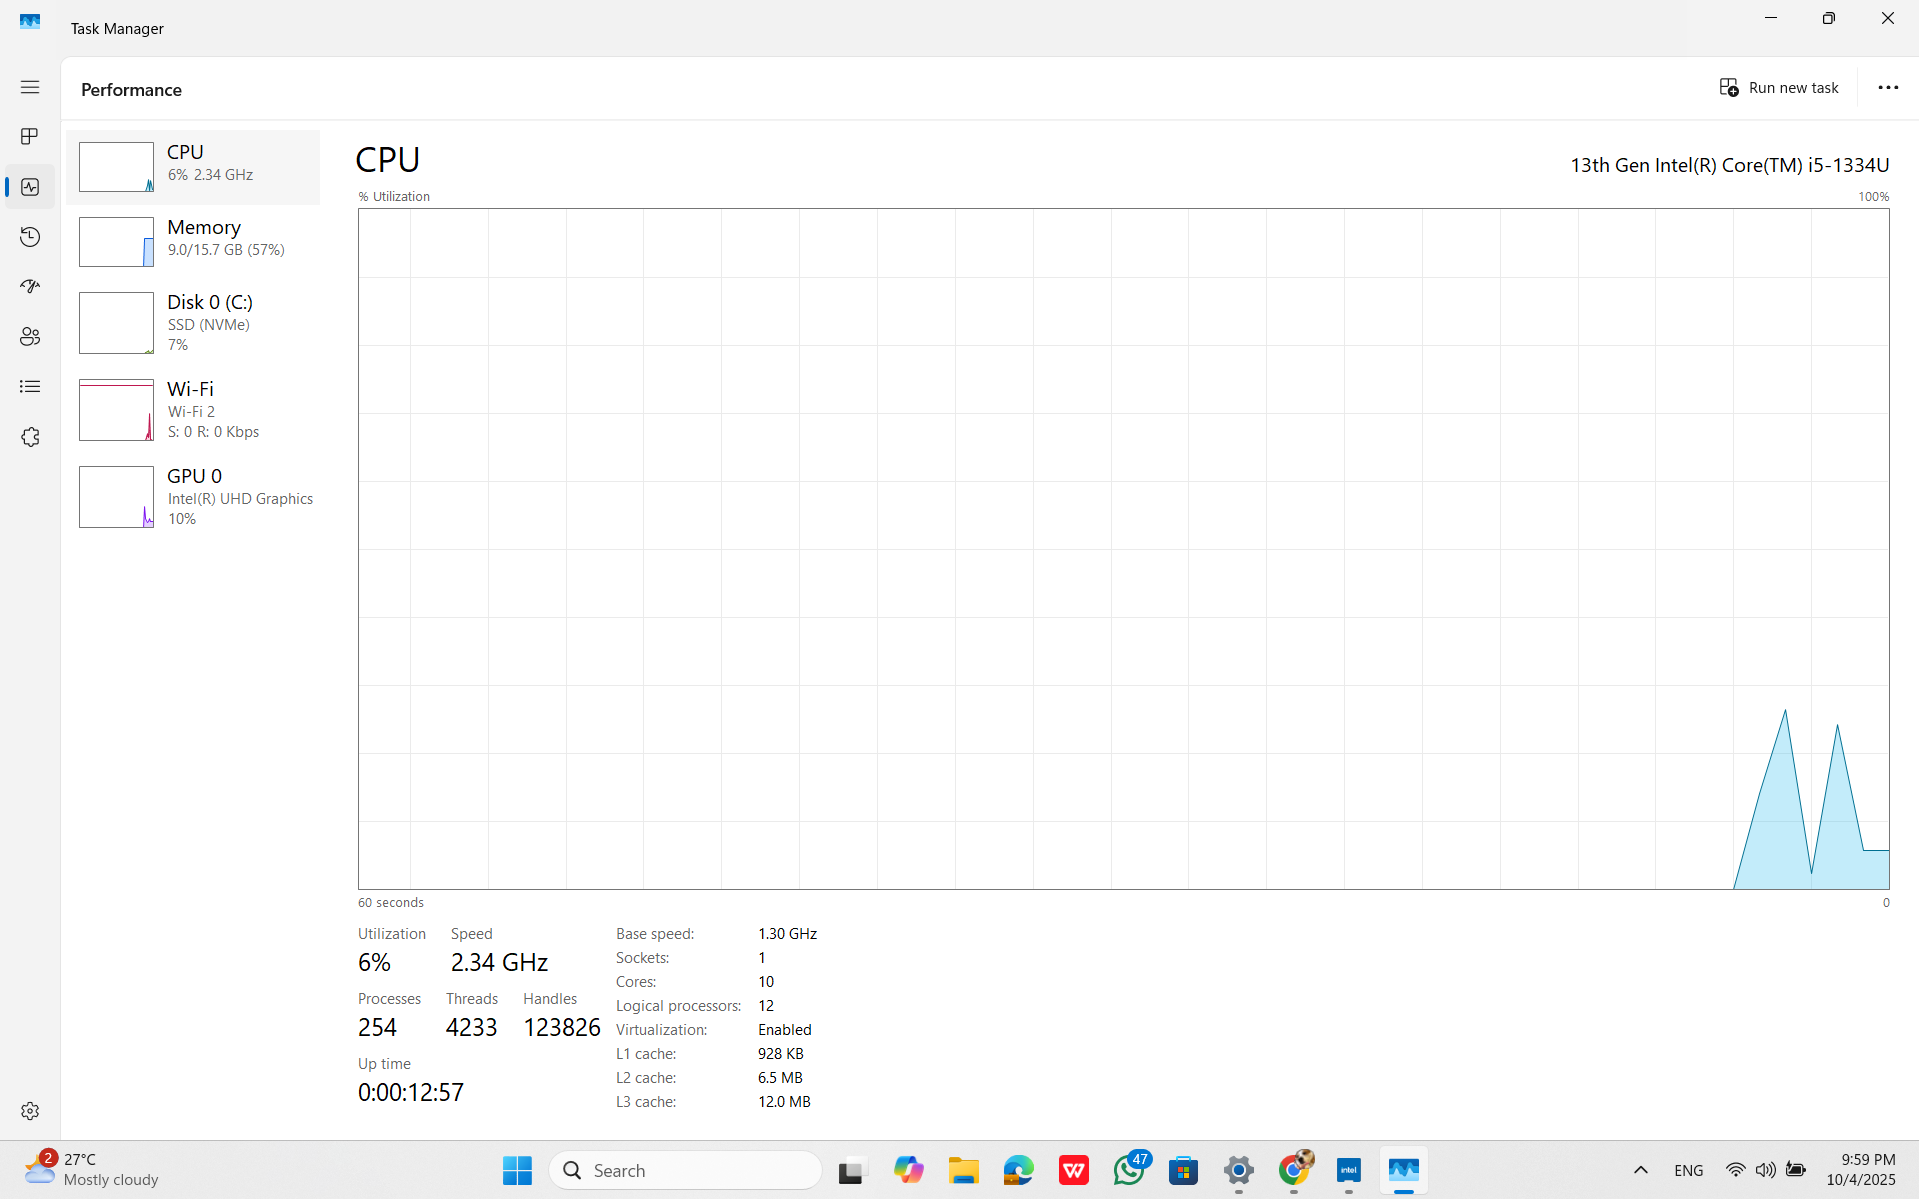This screenshot has width=1919, height=1199.
Task: Click the L3 cache value 12.0 MB
Action: click(784, 1102)
